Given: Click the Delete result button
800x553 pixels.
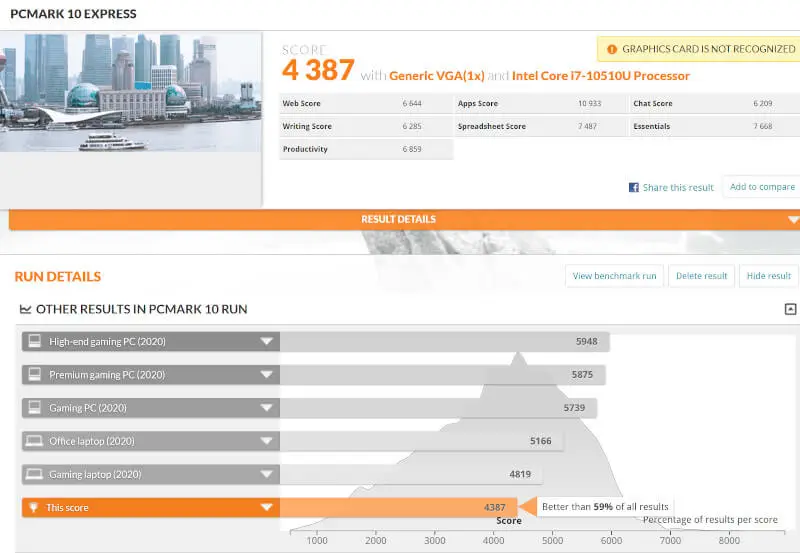Looking at the screenshot, I should click(x=701, y=276).
